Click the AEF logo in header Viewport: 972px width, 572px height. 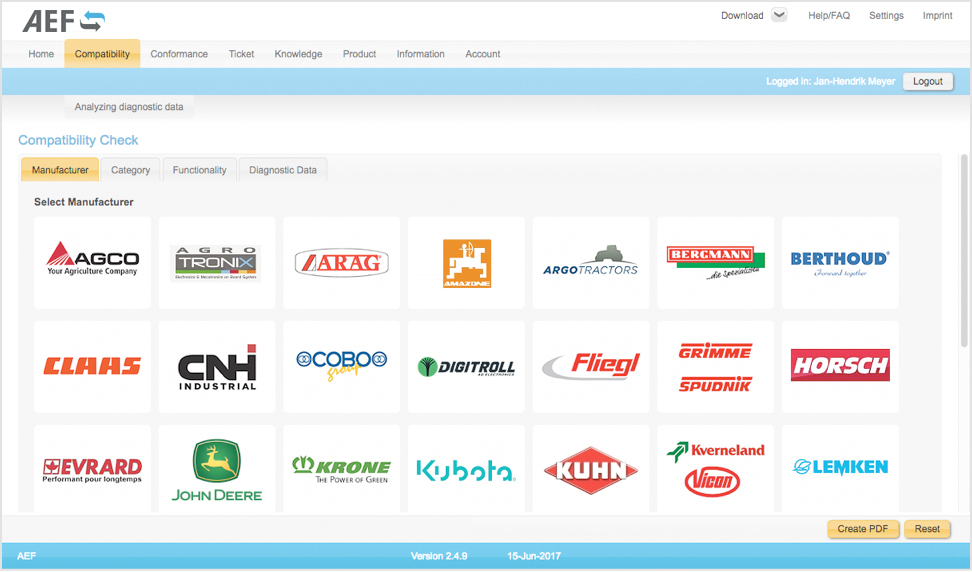pyautogui.click(x=63, y=20)
